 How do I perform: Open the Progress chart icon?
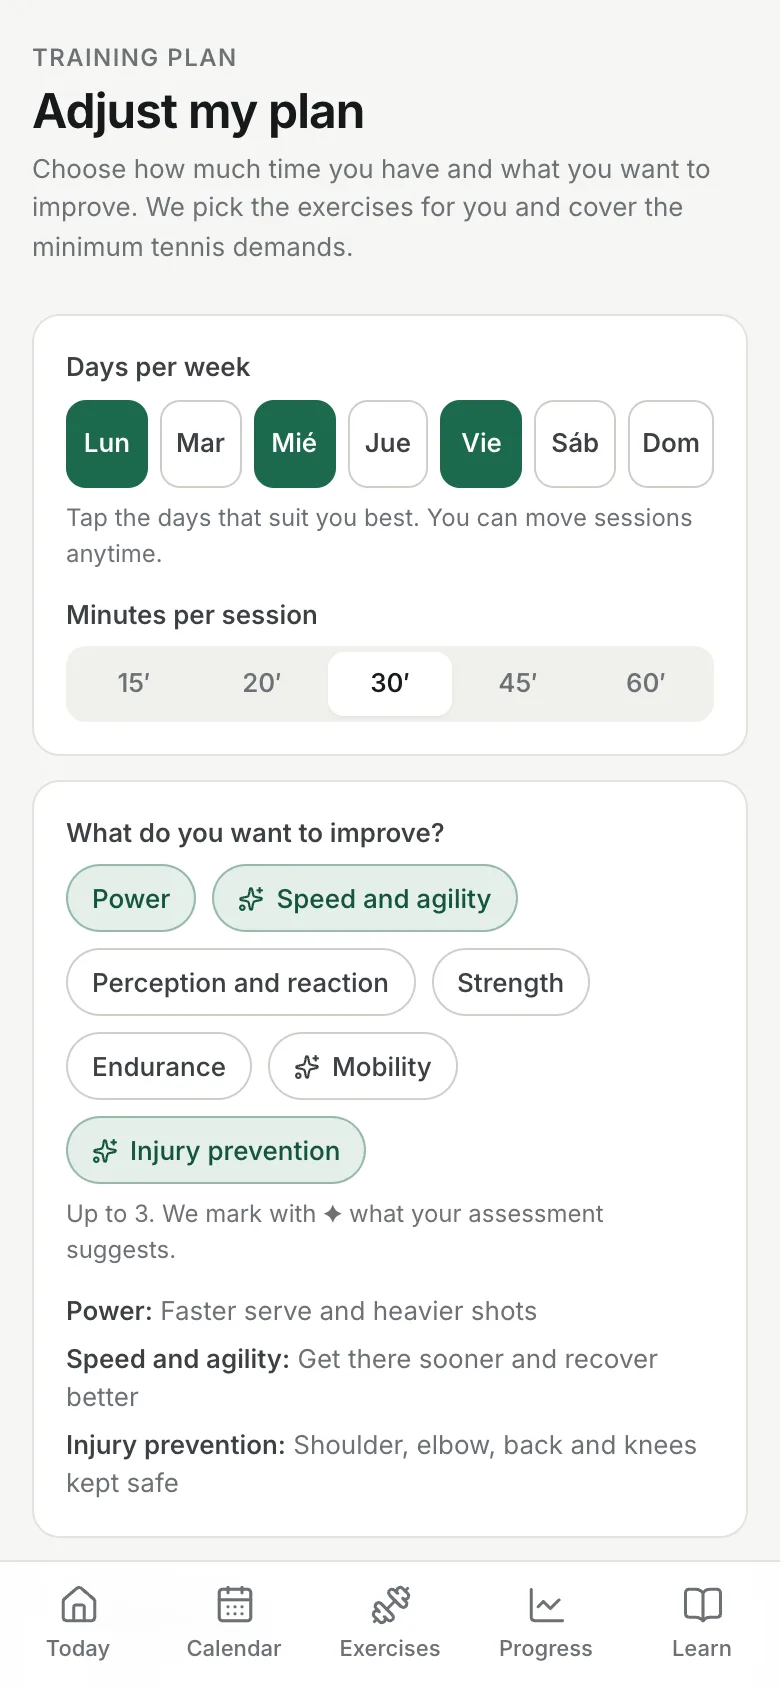(546, 1604)
